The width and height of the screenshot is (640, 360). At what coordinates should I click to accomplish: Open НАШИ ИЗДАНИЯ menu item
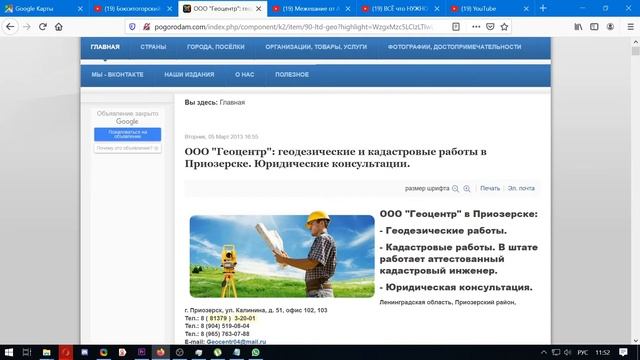(x=189, y=75)
